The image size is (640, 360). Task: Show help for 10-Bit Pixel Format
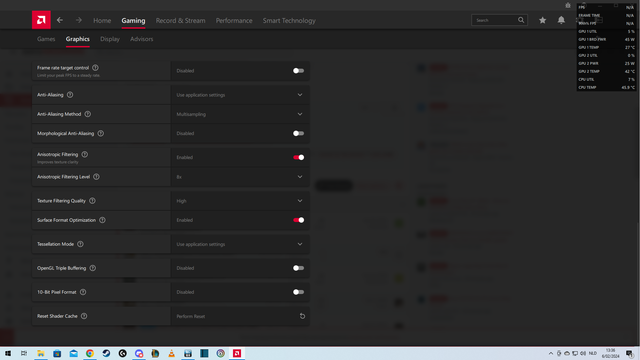point(83,292)
